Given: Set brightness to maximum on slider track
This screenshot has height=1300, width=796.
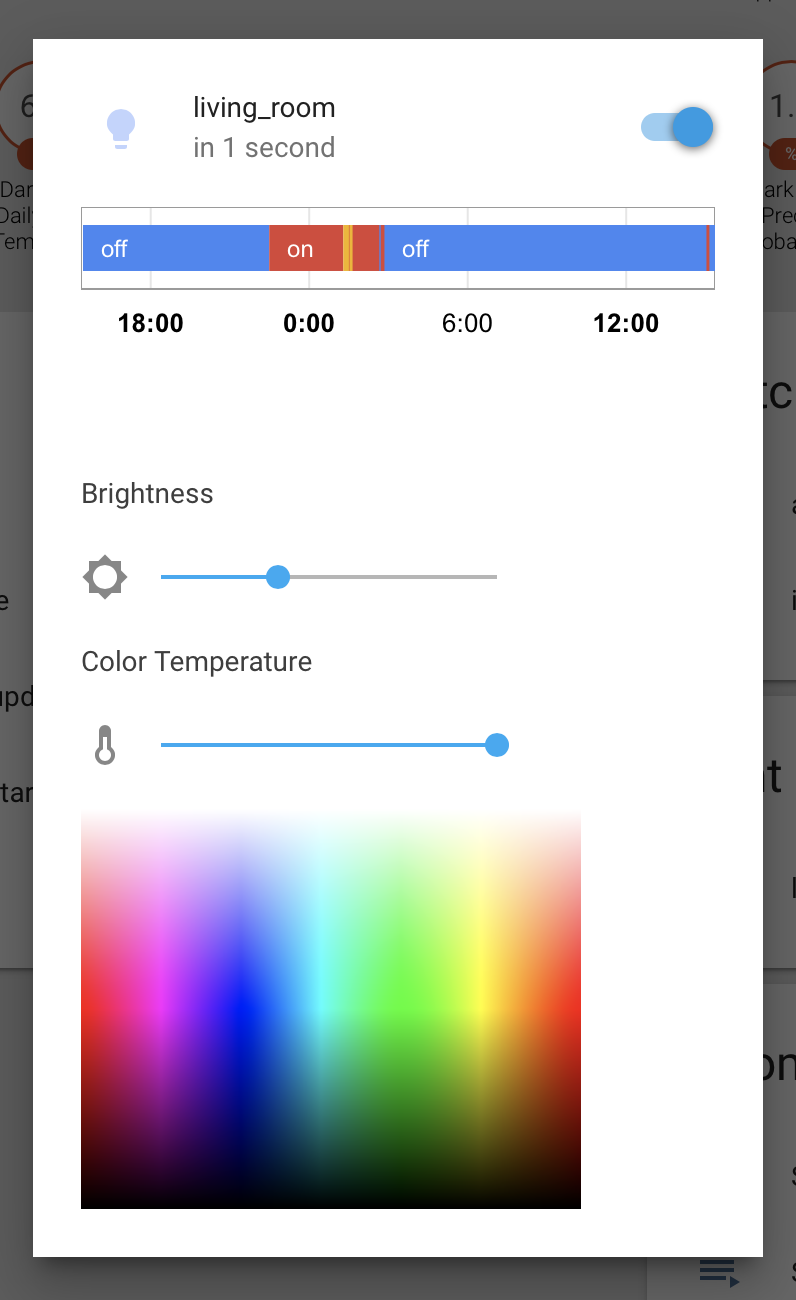Looking at the screenshot, I should [495, 577].
